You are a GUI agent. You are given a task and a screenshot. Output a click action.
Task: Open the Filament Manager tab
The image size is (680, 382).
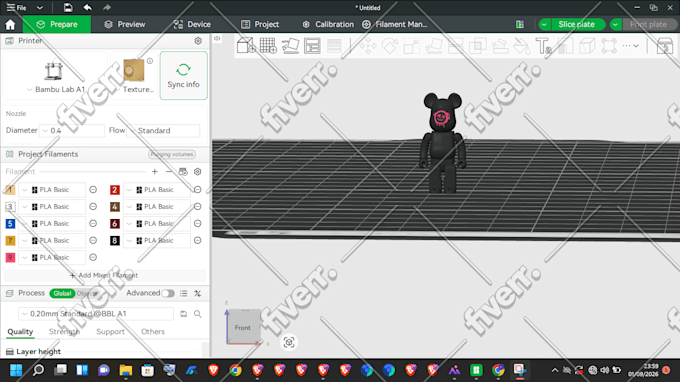point(395,25)
